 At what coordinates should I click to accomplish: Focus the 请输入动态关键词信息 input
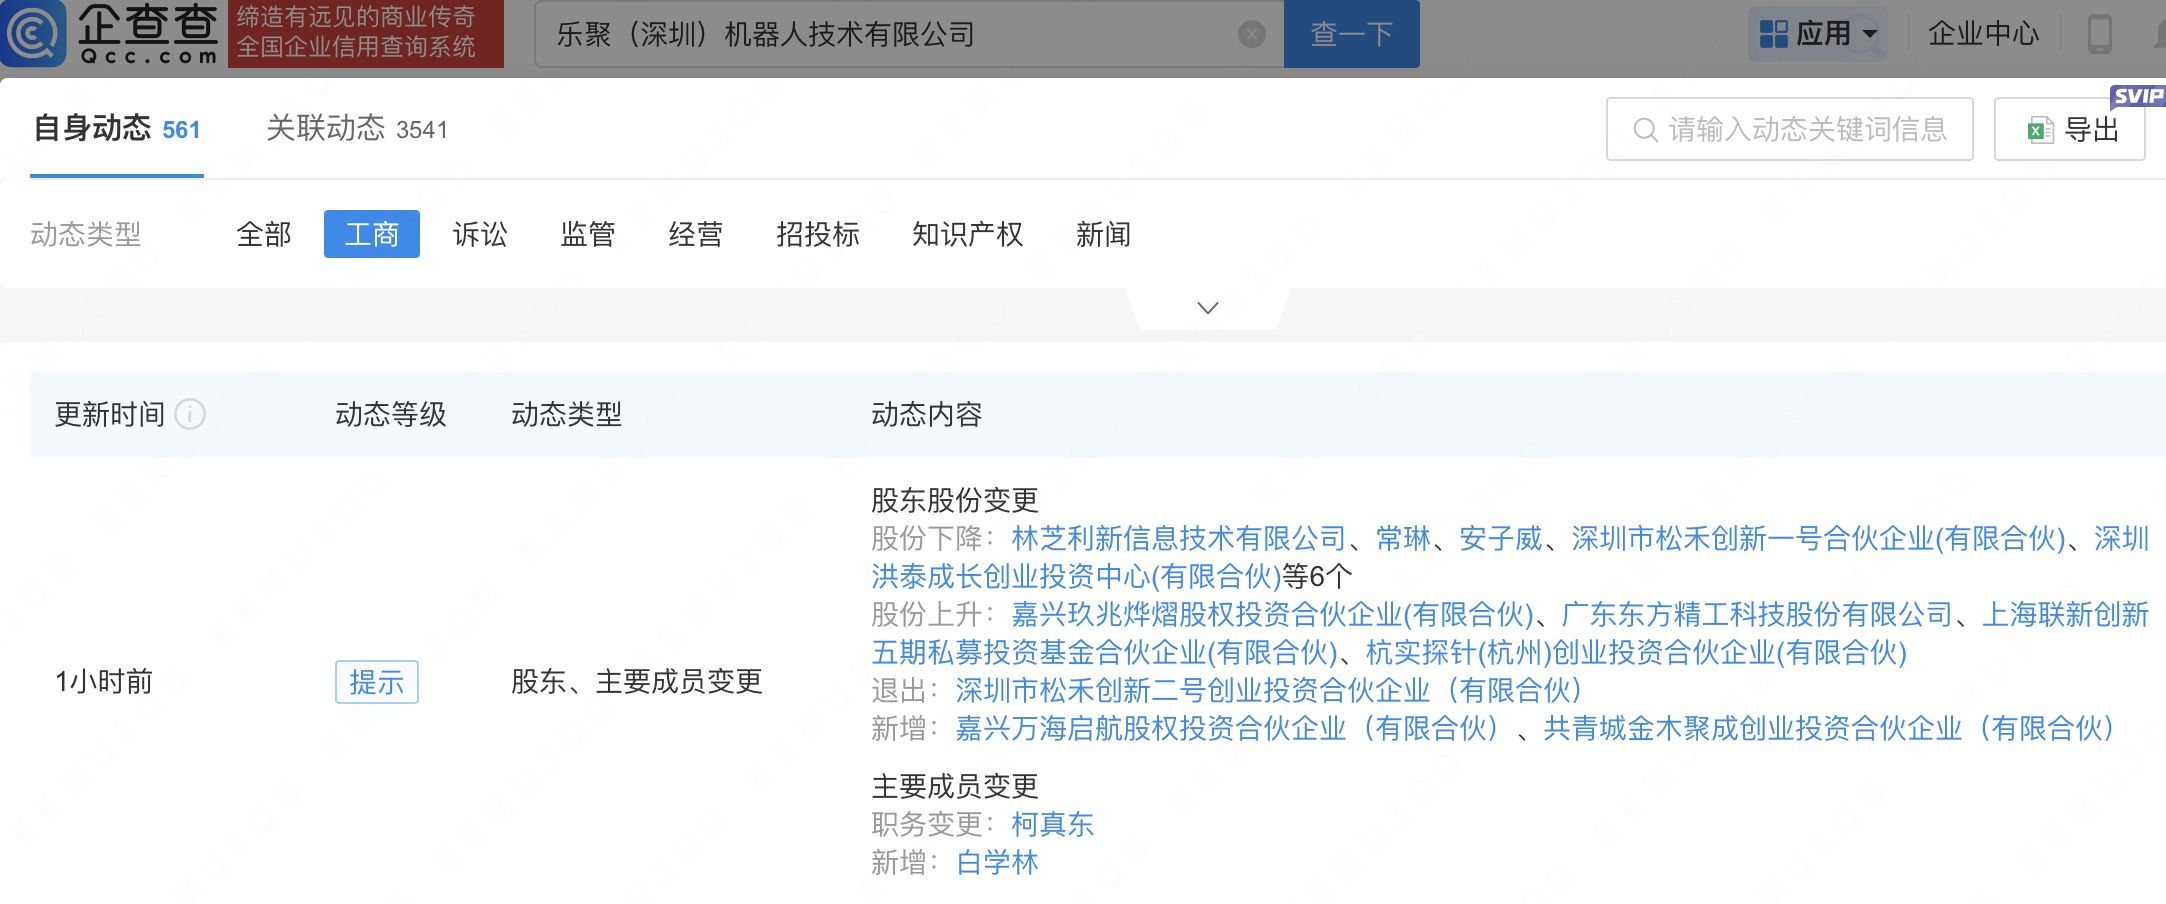pos(1790,129)
